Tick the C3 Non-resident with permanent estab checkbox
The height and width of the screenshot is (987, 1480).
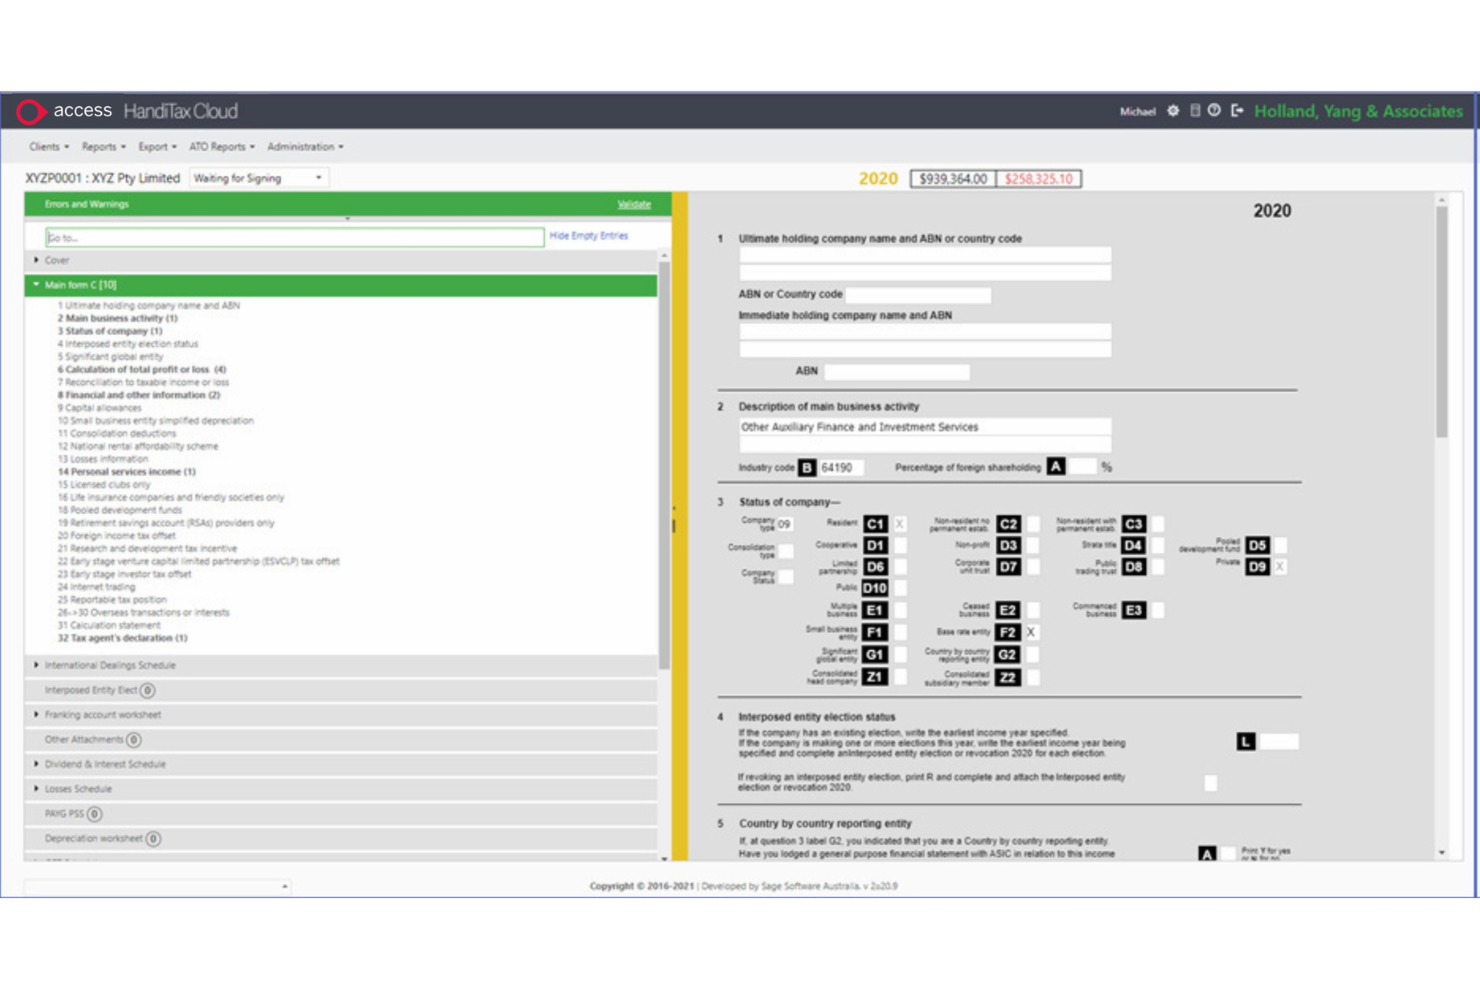click(x=1157, y=524)
